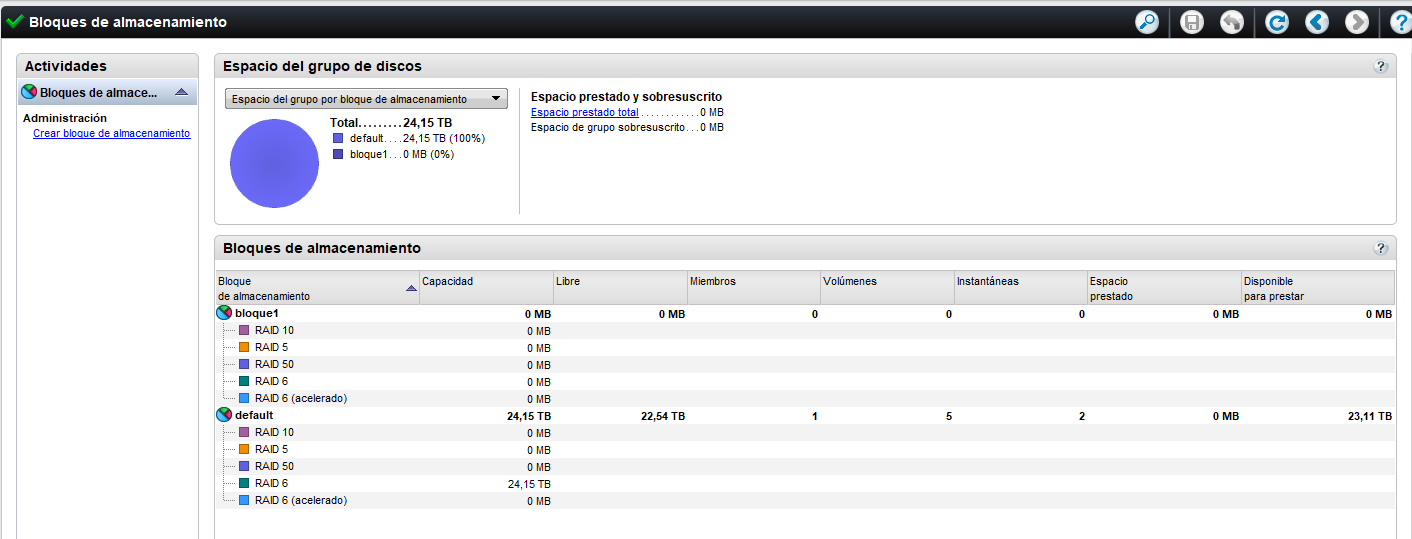Go back with the left arrow icon
The width and height of the screenshot is (1412, 539).
click(1317, 22)
